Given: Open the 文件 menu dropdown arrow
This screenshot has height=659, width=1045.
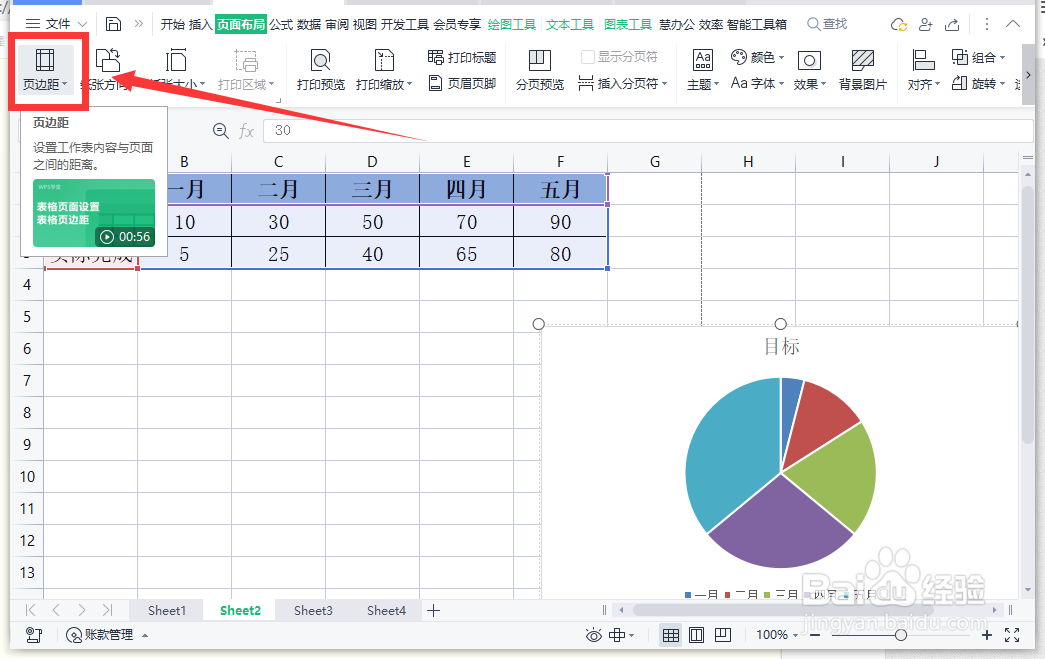Looking at the screenshot, I should [81, 25].
